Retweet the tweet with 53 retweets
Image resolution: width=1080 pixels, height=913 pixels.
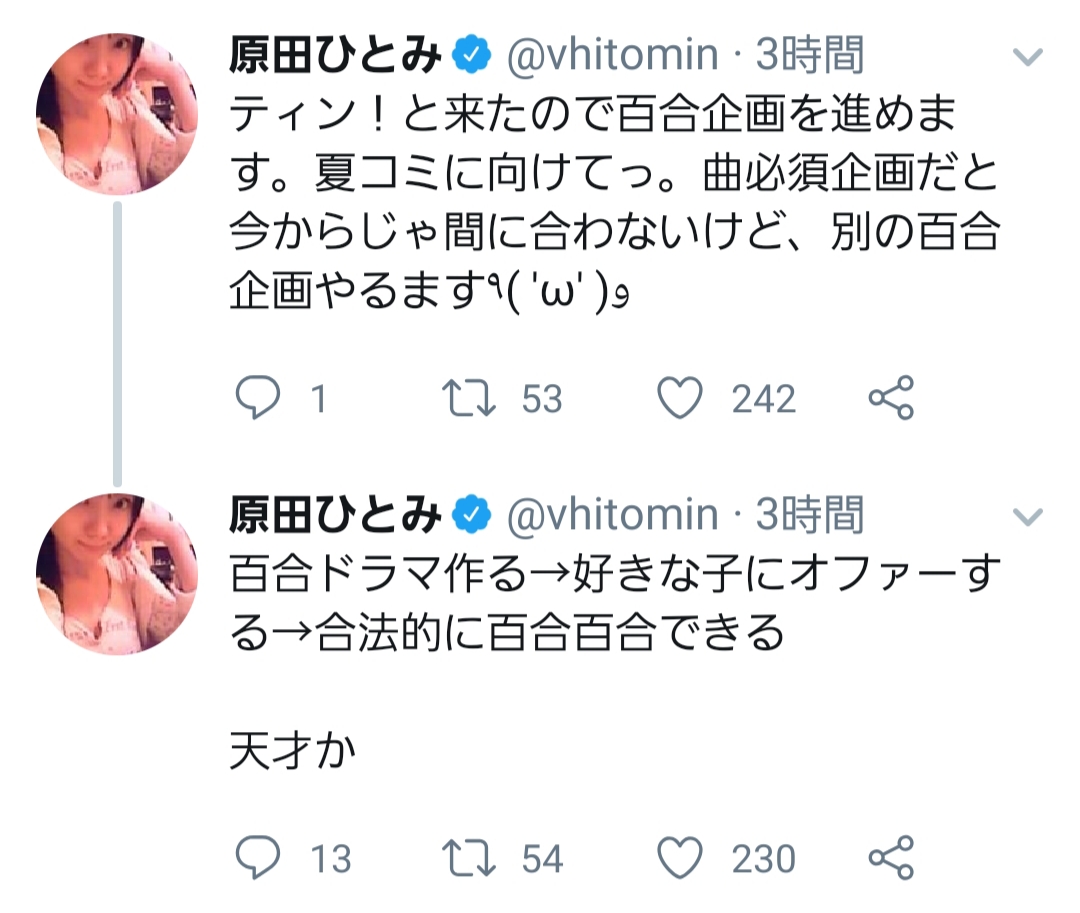pos(469,399)
